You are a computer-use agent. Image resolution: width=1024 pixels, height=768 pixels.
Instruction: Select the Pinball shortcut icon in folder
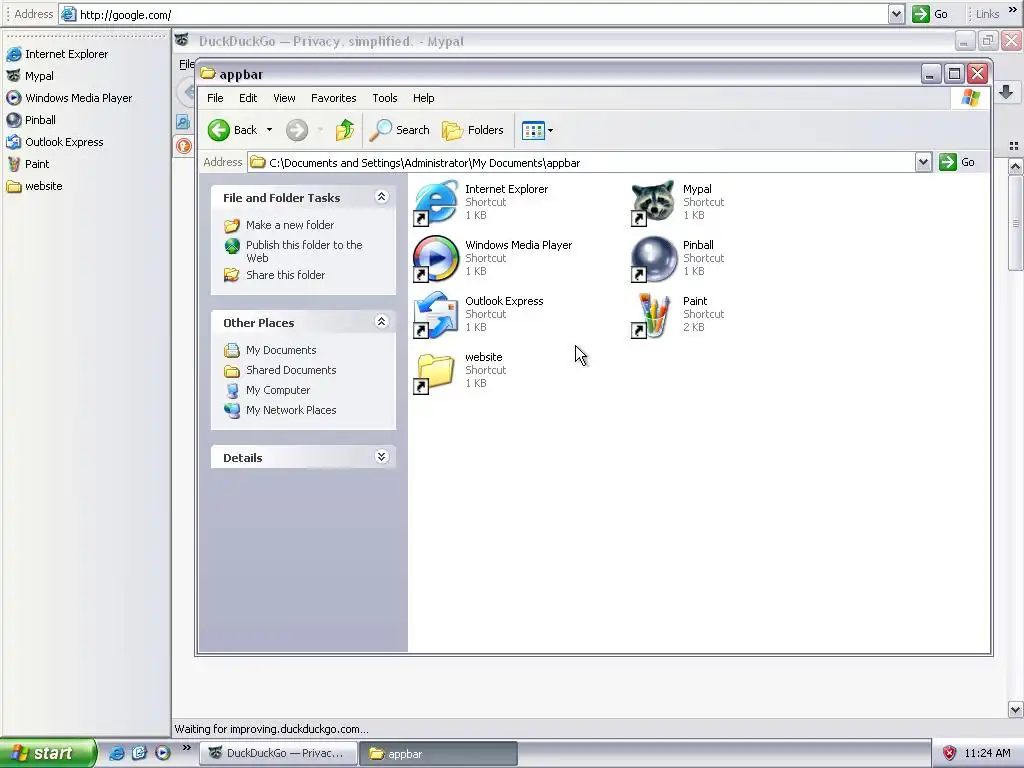coord(653,259)
